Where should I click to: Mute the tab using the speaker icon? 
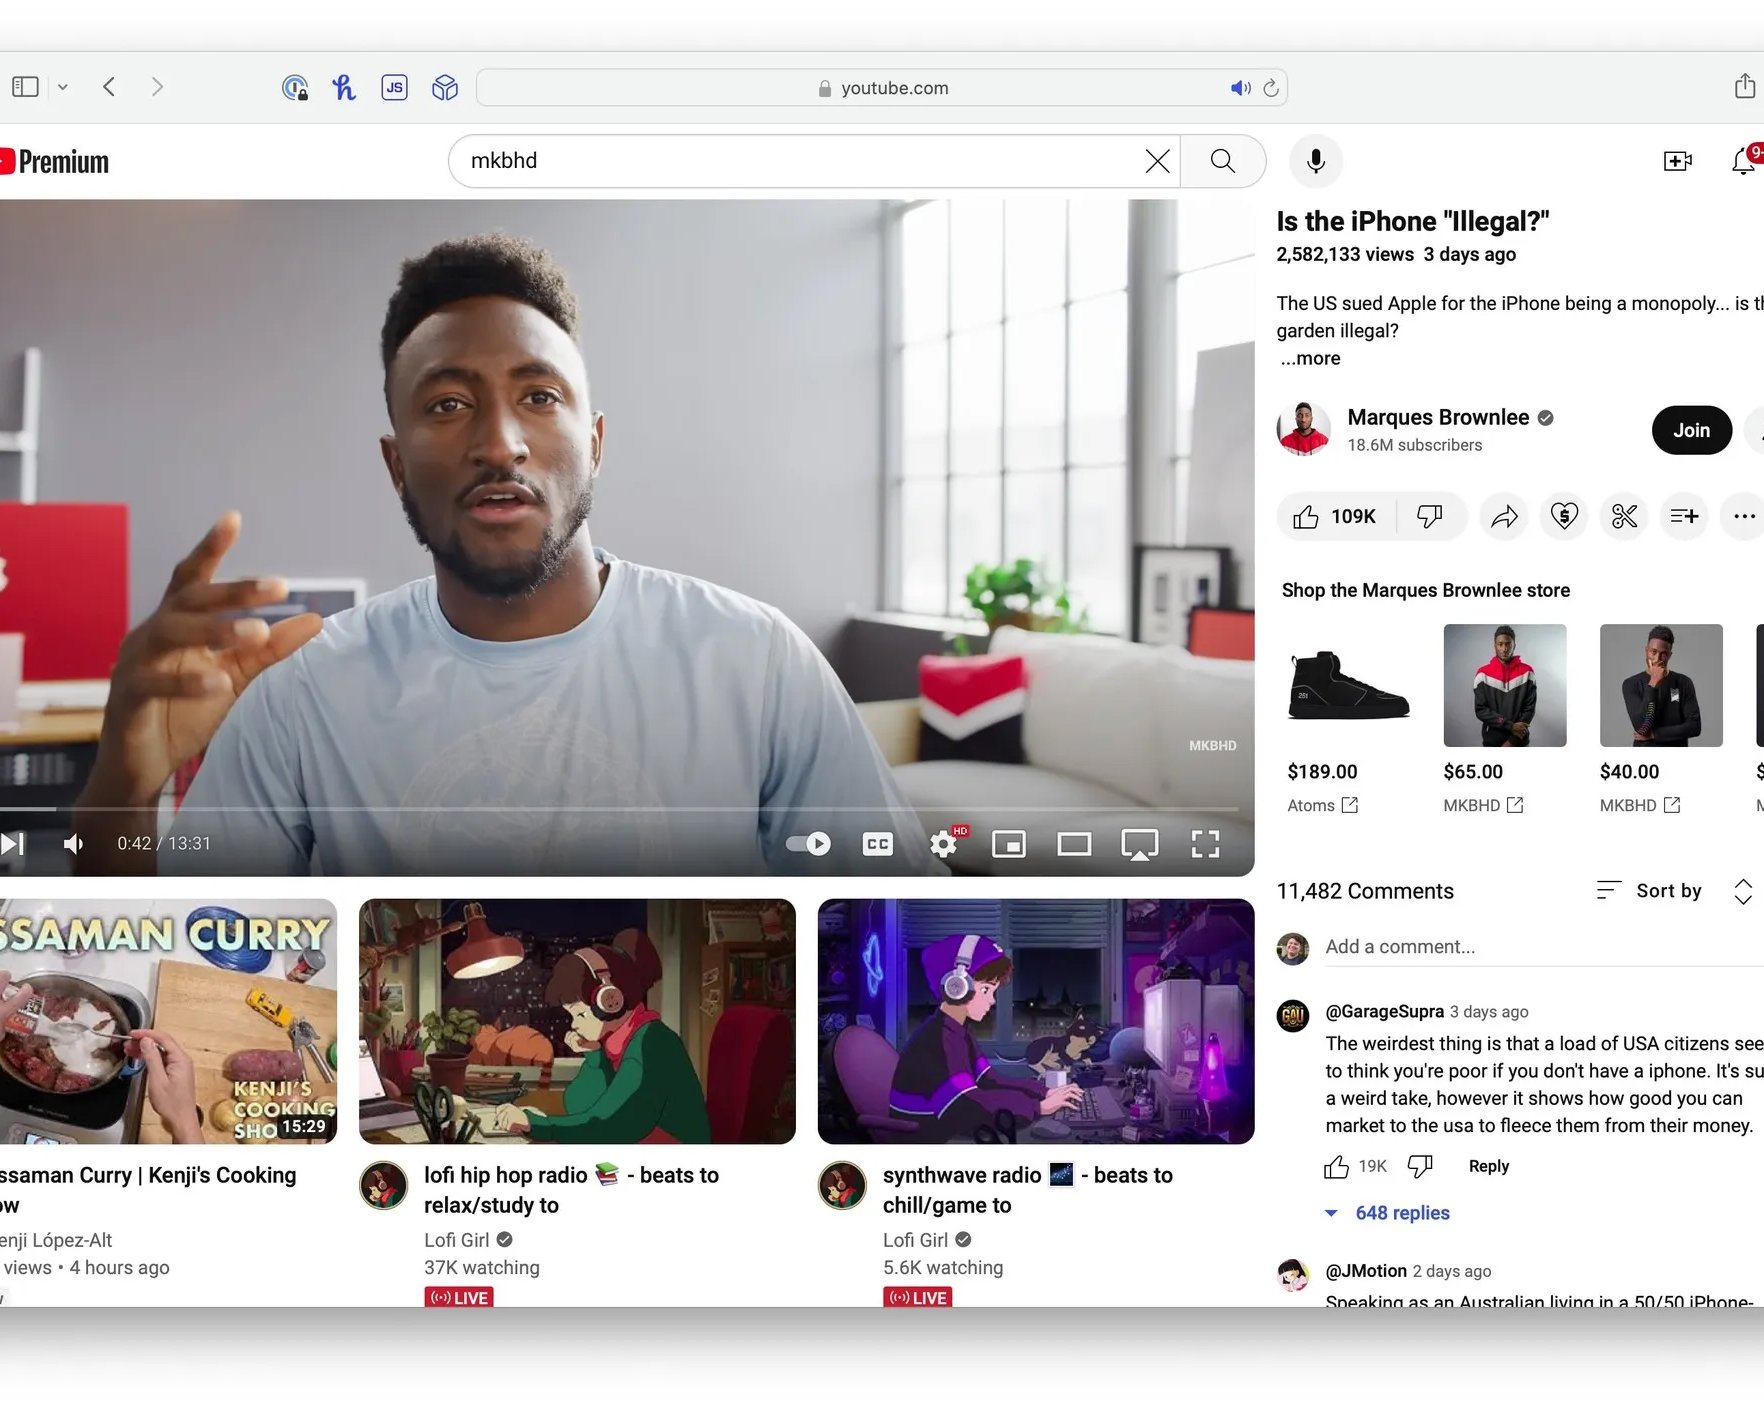1240,88
